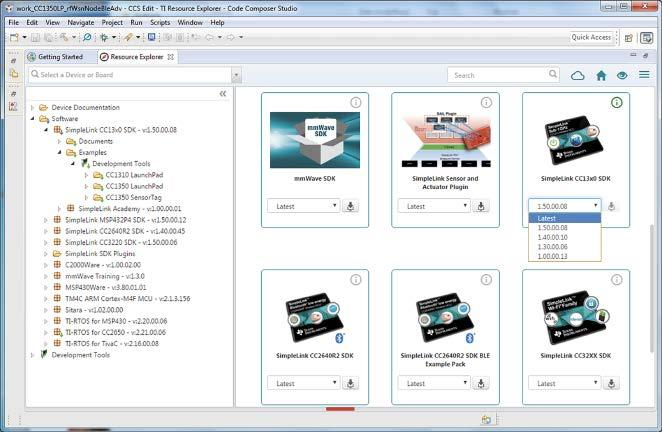Click SimpleLink CC32XX SDK thumbnail image

coord(575,318)
